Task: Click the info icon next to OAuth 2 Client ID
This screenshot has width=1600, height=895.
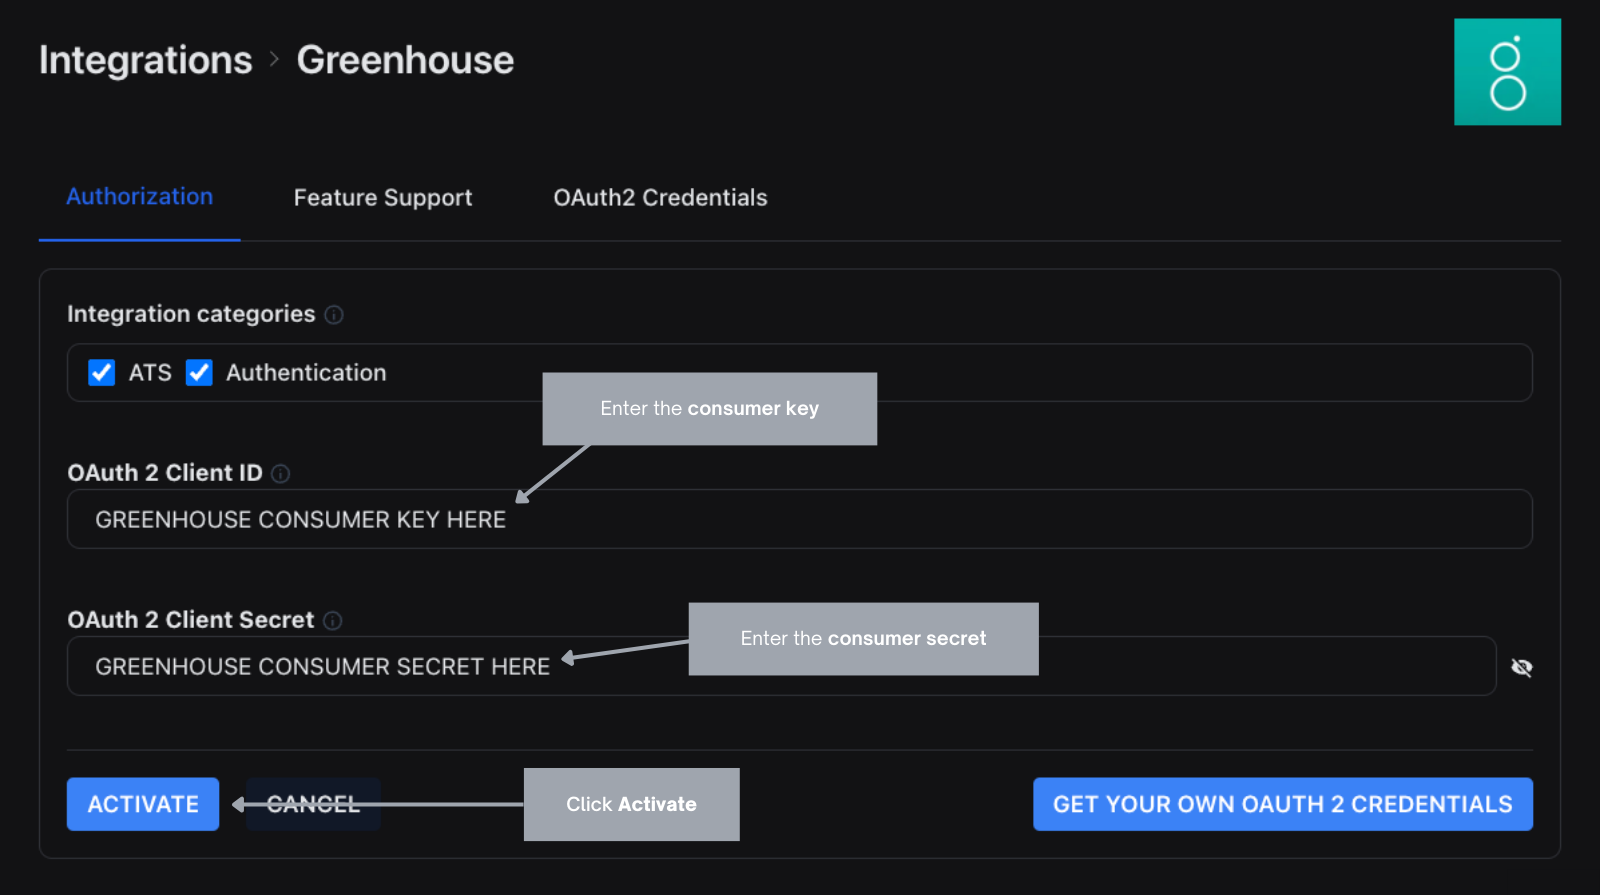Action: pyautogui.click(x=281, y=474)
